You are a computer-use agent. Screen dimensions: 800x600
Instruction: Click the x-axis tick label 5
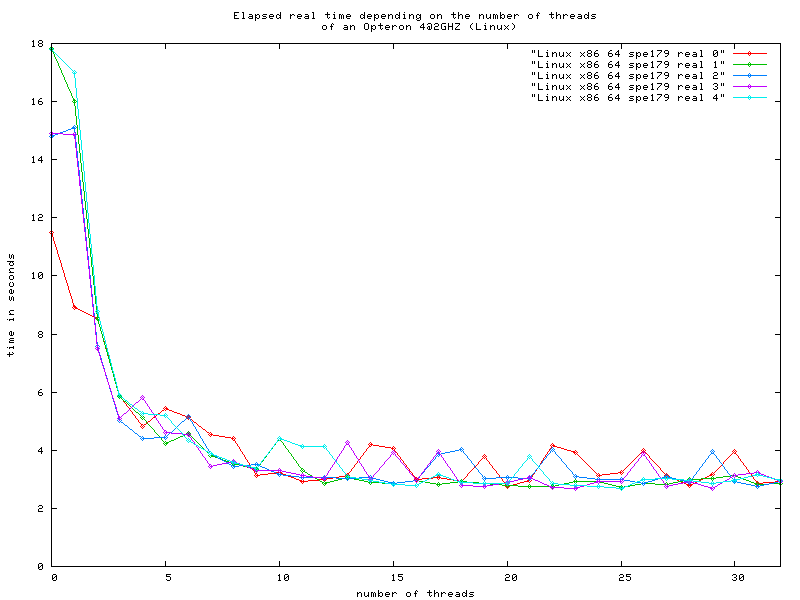tap(165, 577)
